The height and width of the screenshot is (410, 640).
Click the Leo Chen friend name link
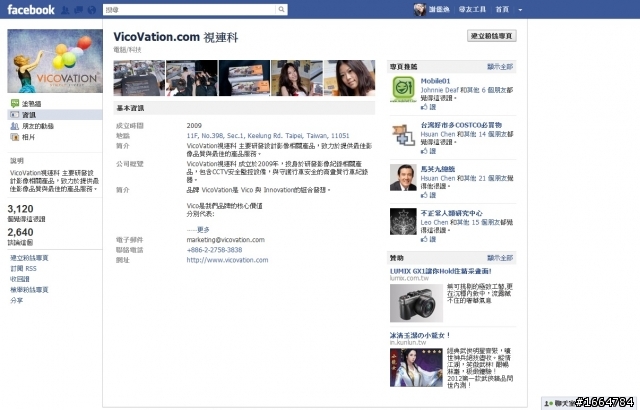(x=434, y=222)
